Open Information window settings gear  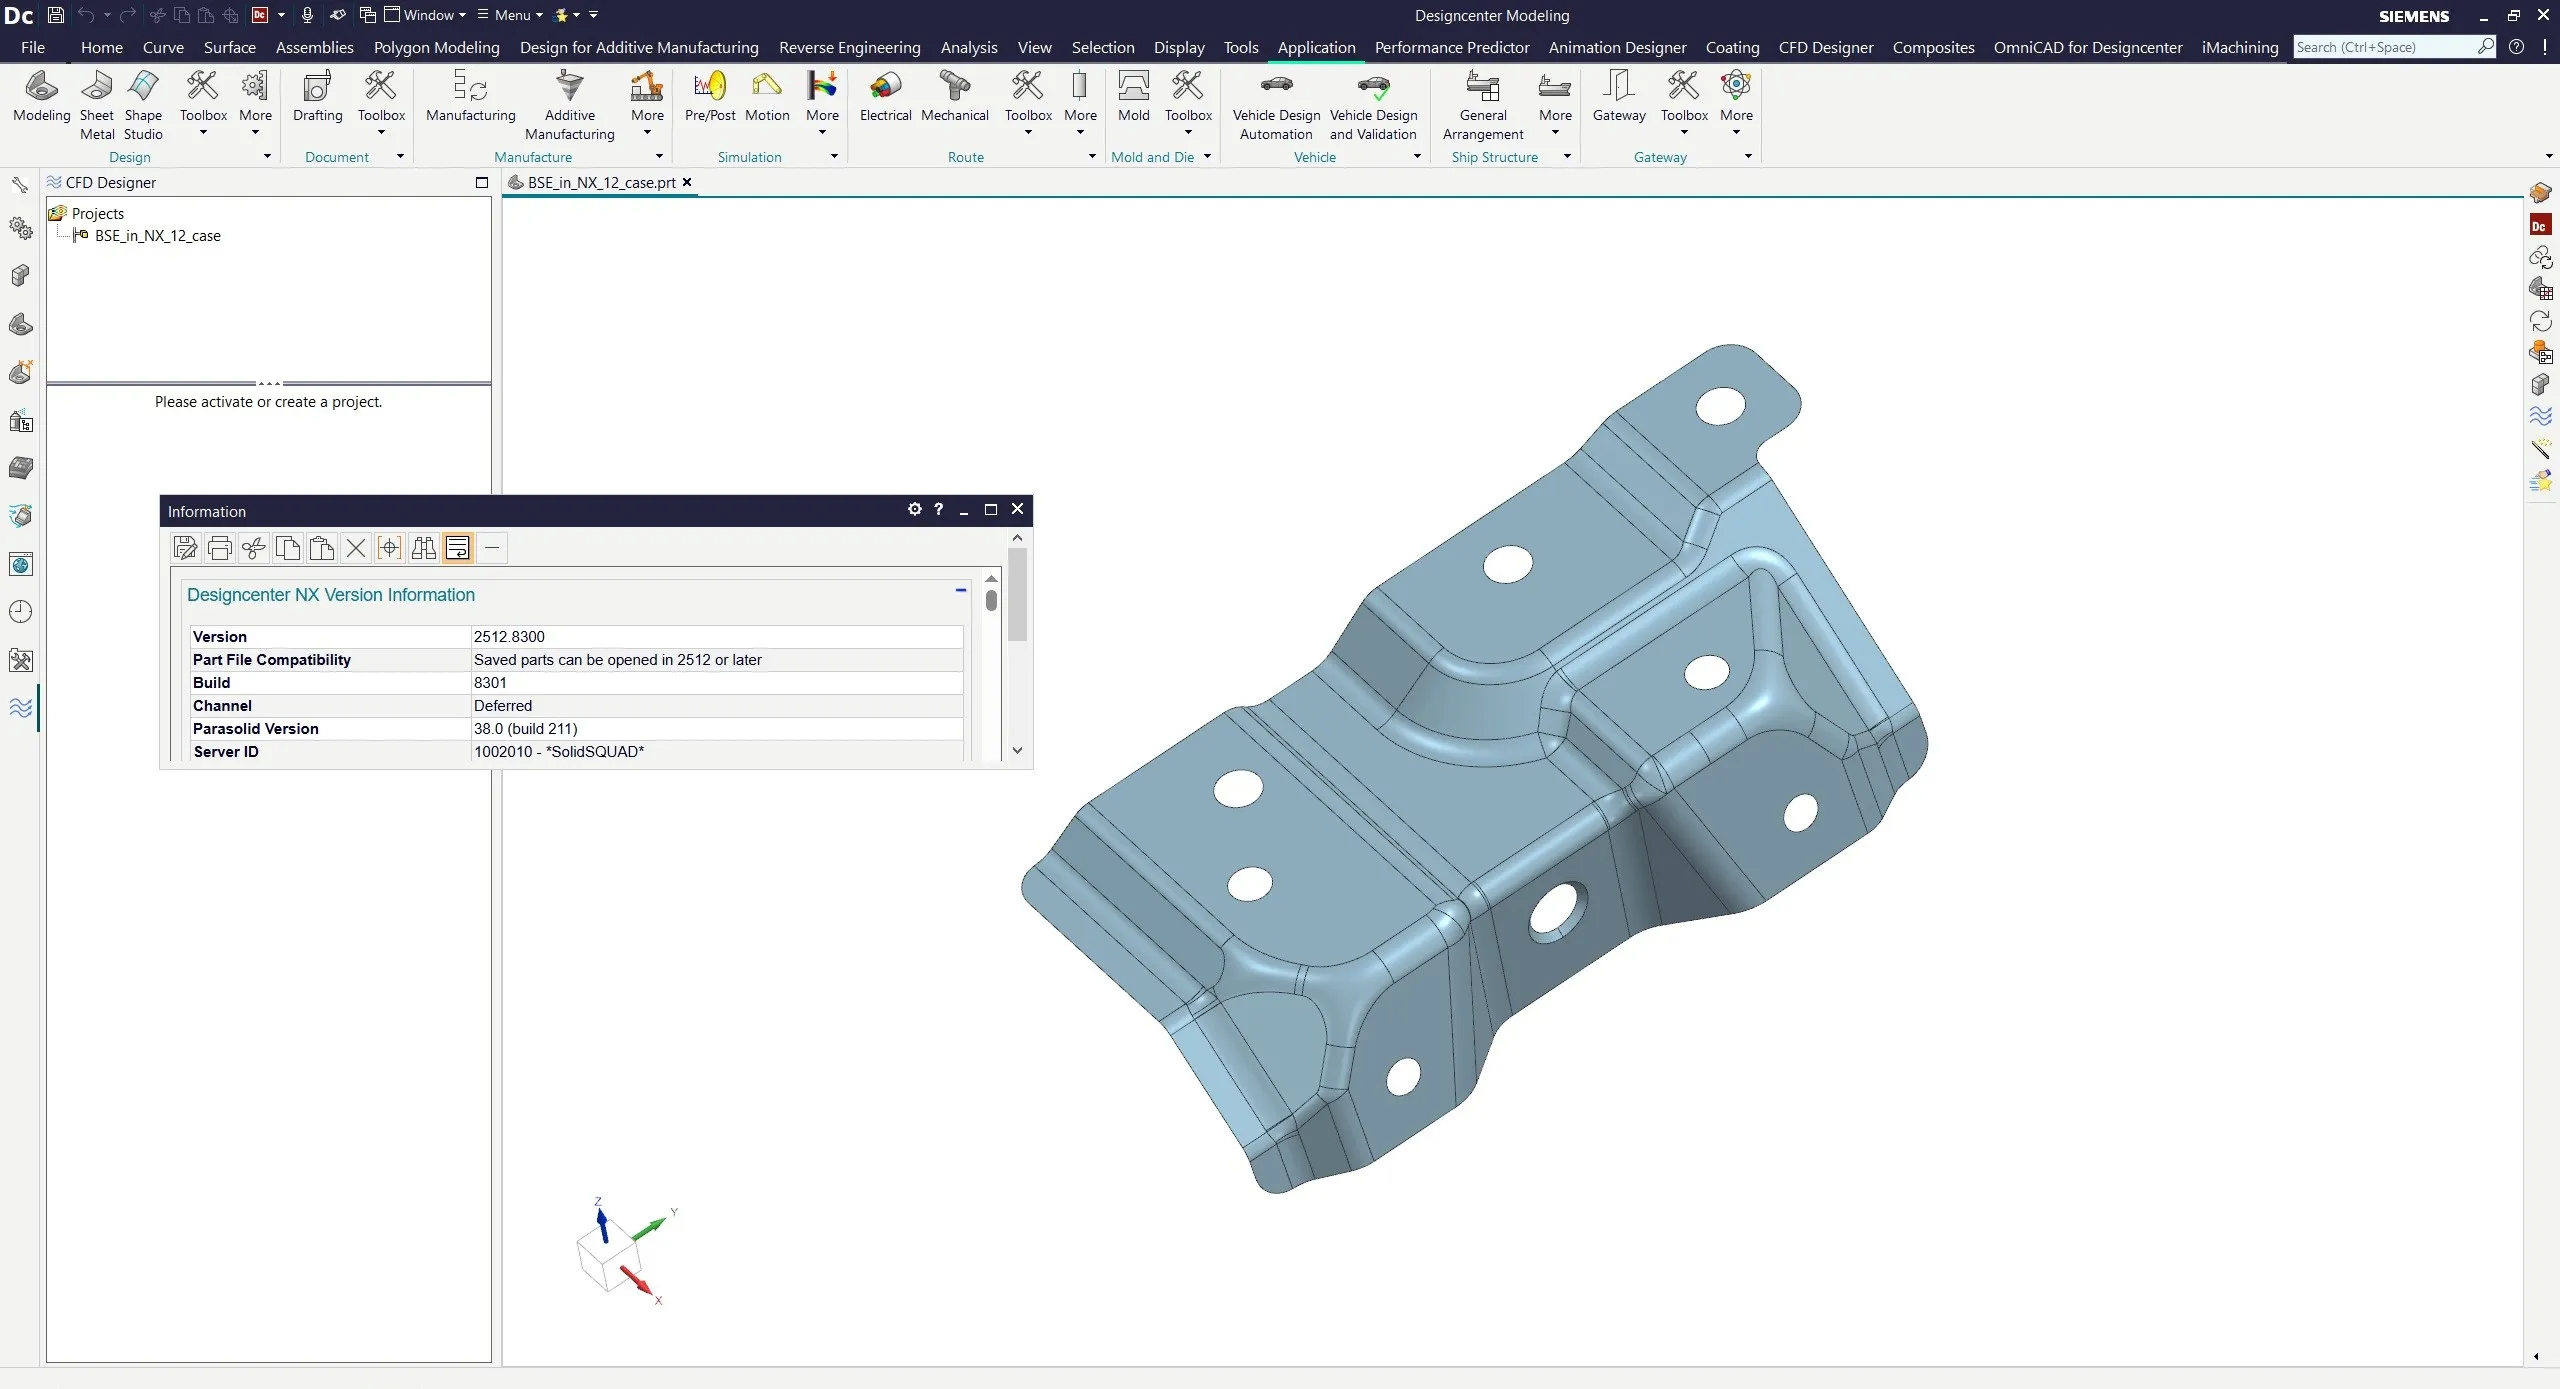click(914, 509)
